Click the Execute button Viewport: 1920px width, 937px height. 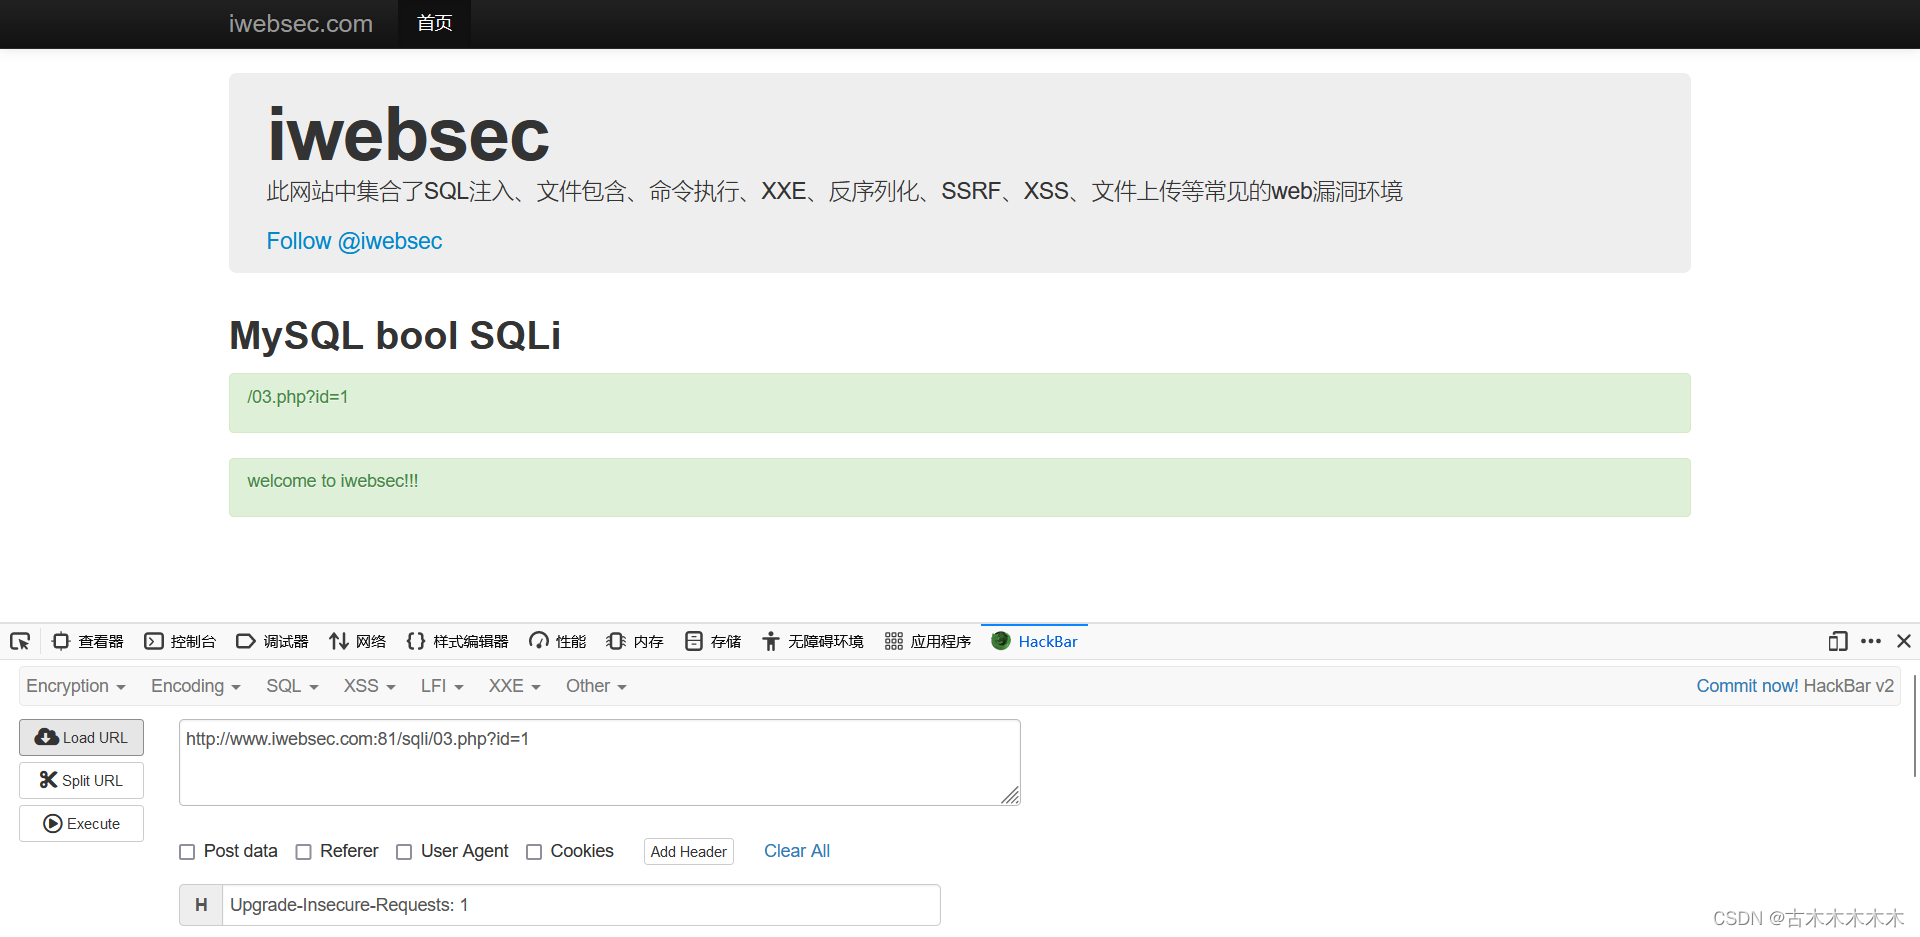click(81, 823)
